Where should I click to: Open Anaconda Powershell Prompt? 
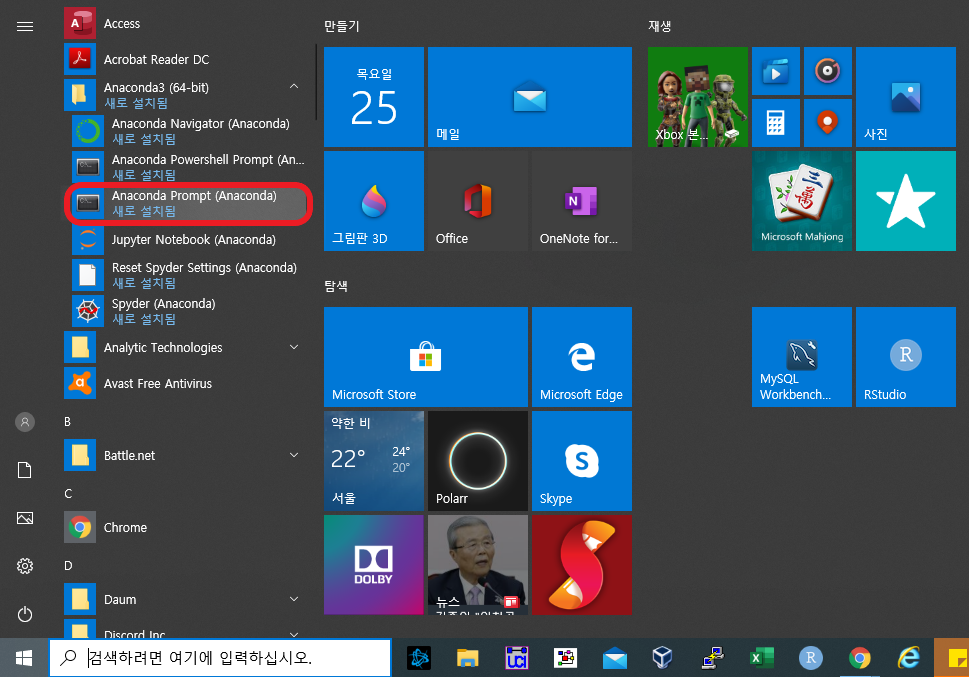(x=189, y=167)
